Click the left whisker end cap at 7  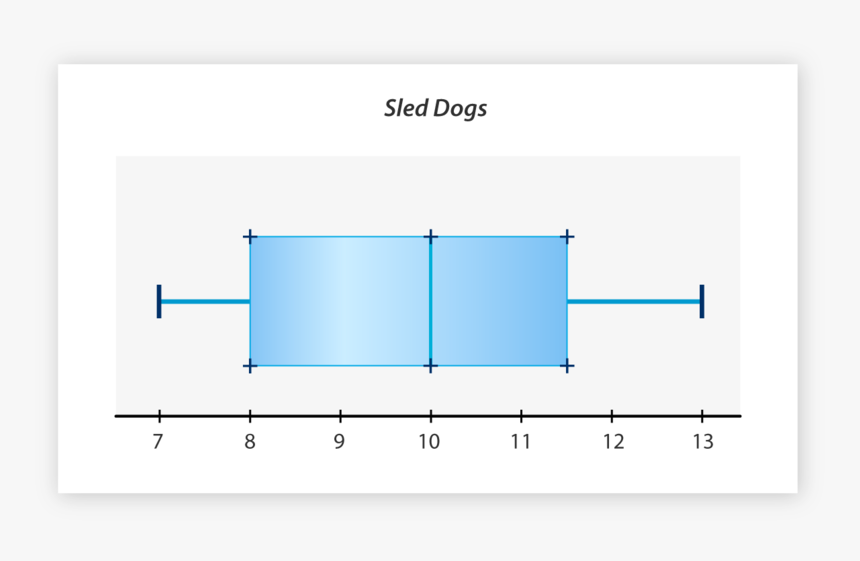(x=159, y=301)
